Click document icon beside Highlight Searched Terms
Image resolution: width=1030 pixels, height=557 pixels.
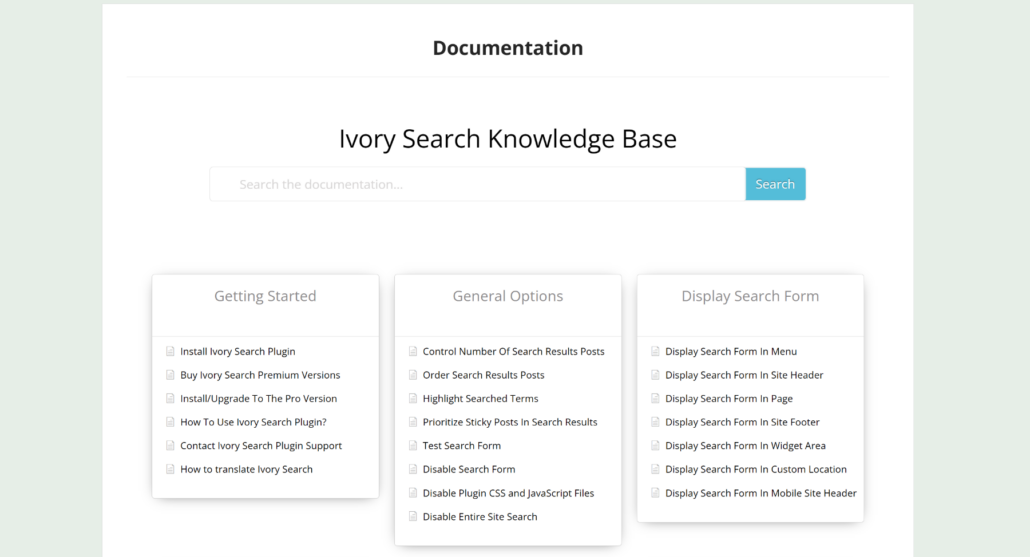(413, 399)
